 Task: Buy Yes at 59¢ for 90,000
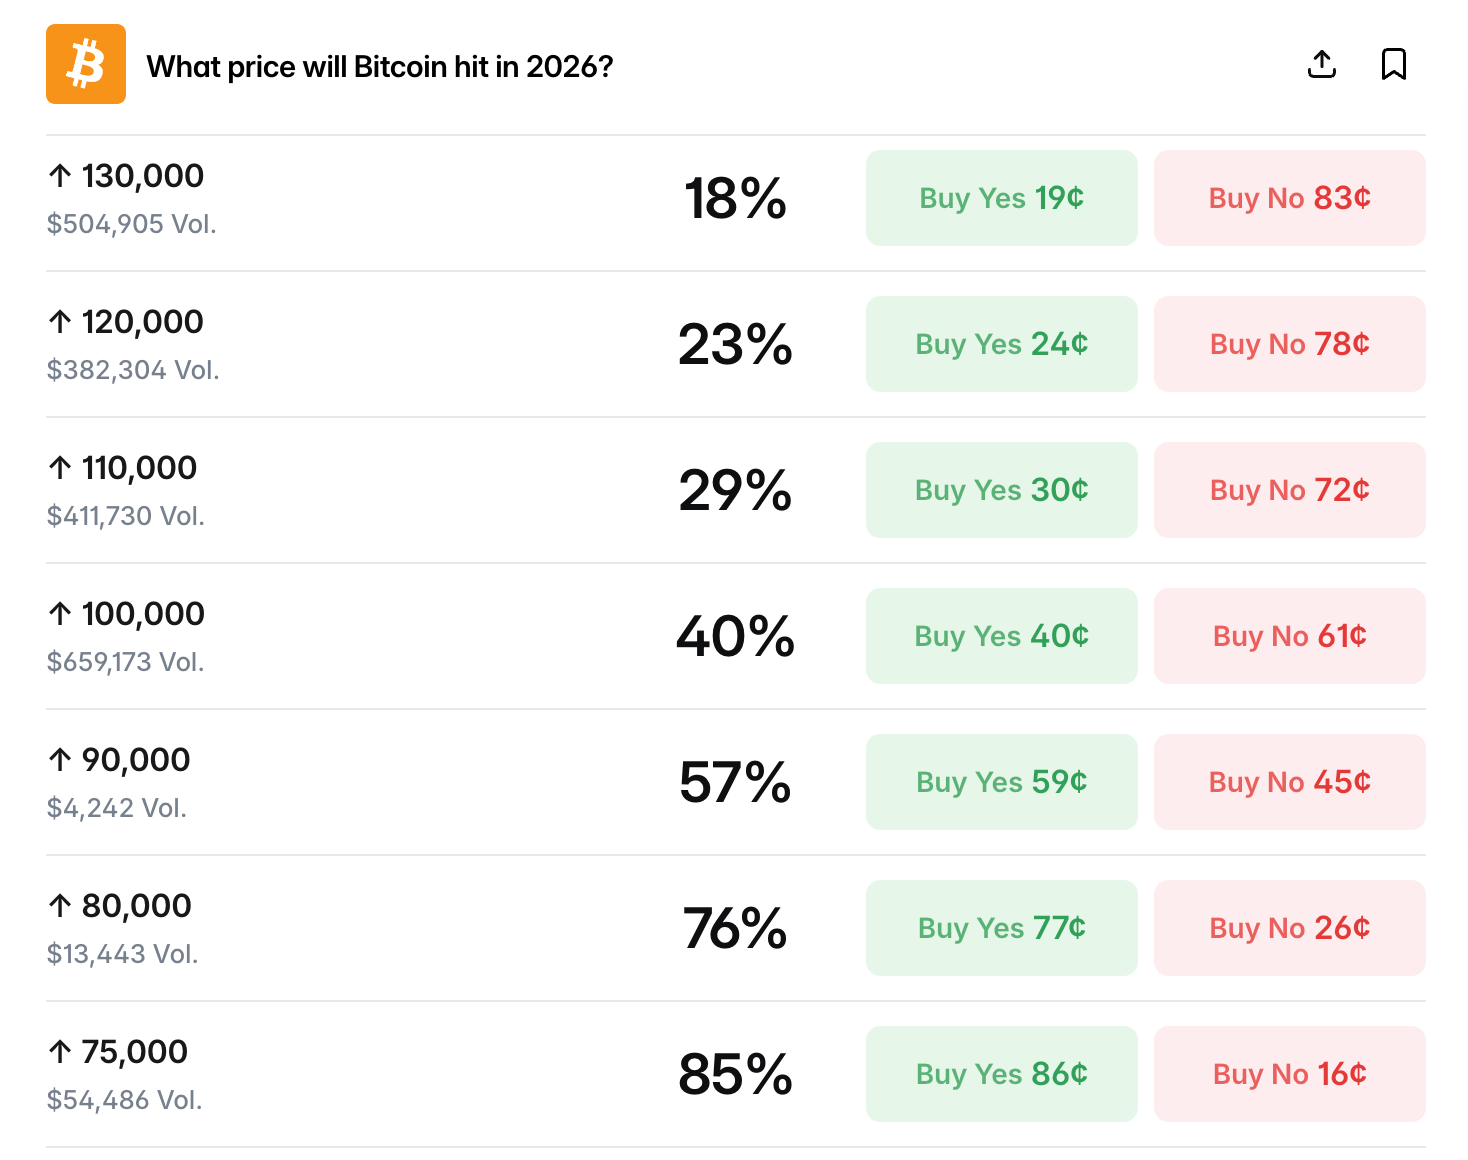(1001, 782)
